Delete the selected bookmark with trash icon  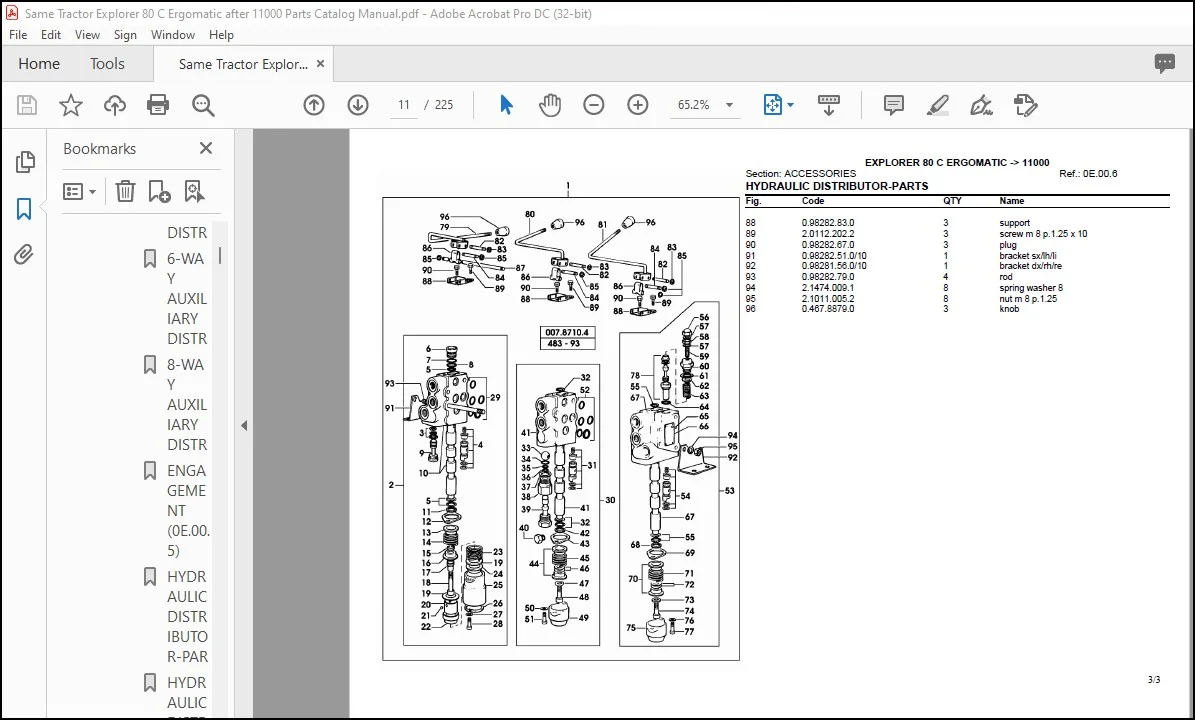125,191
